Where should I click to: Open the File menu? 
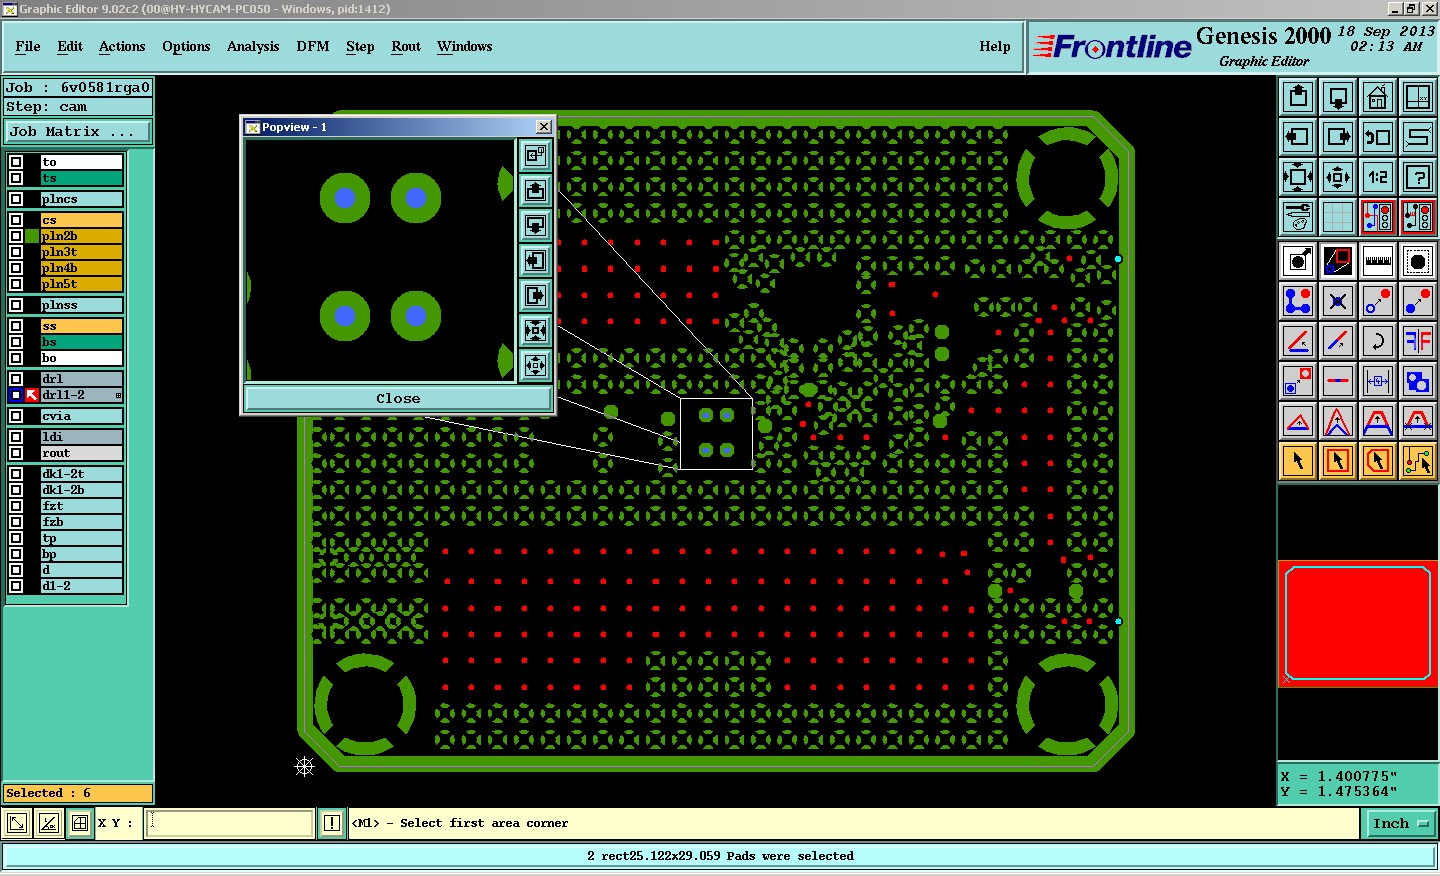(28, 46)
